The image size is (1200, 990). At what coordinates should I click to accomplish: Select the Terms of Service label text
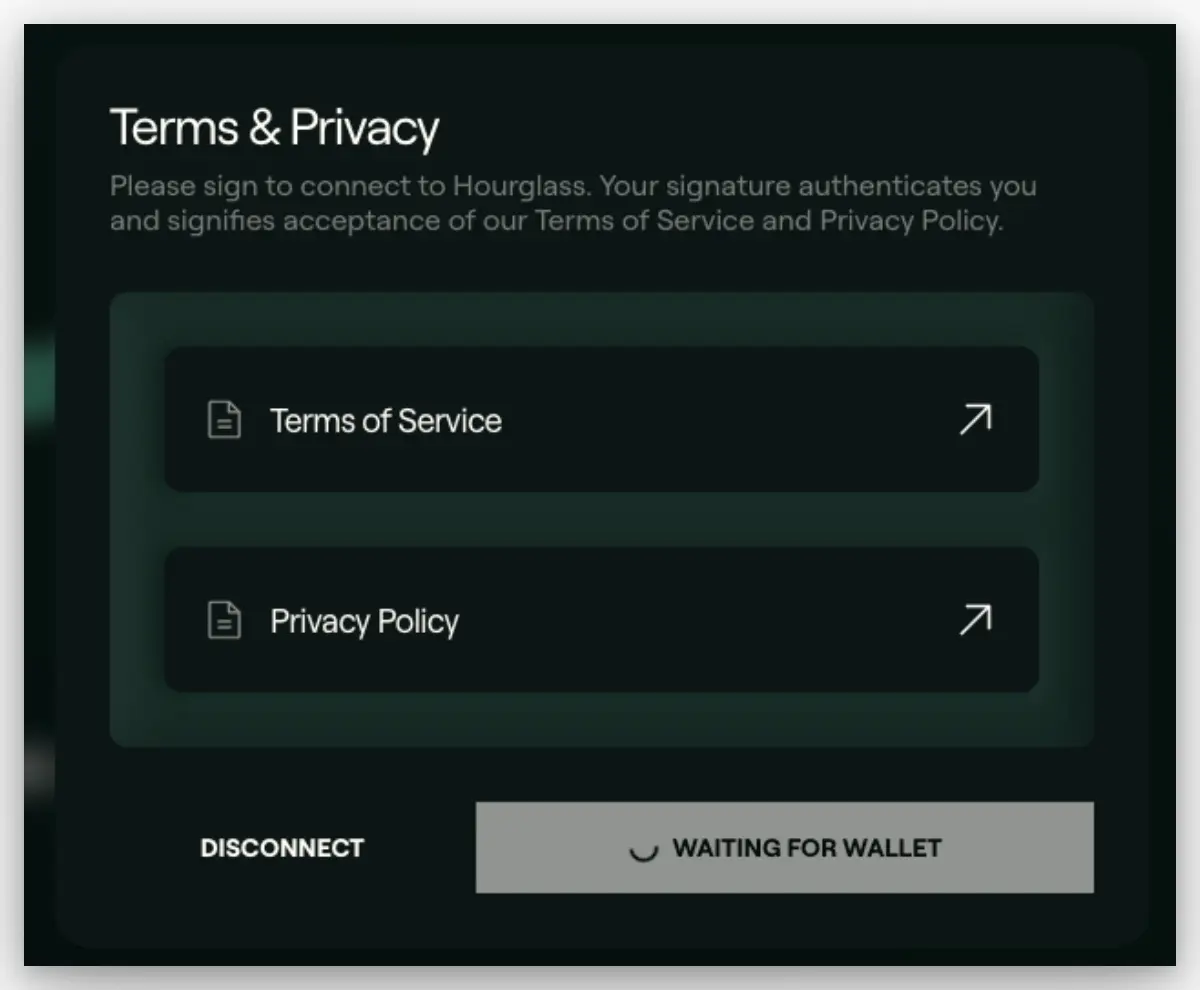[386, 421]
